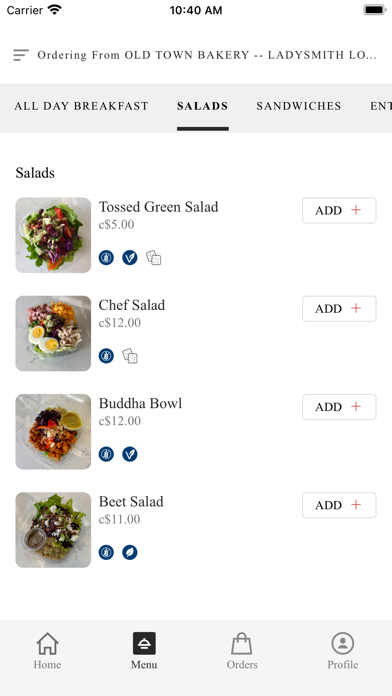Switch to All Day Breakfast tab
The height and width of the screenshot is (696, 392).
81,106
